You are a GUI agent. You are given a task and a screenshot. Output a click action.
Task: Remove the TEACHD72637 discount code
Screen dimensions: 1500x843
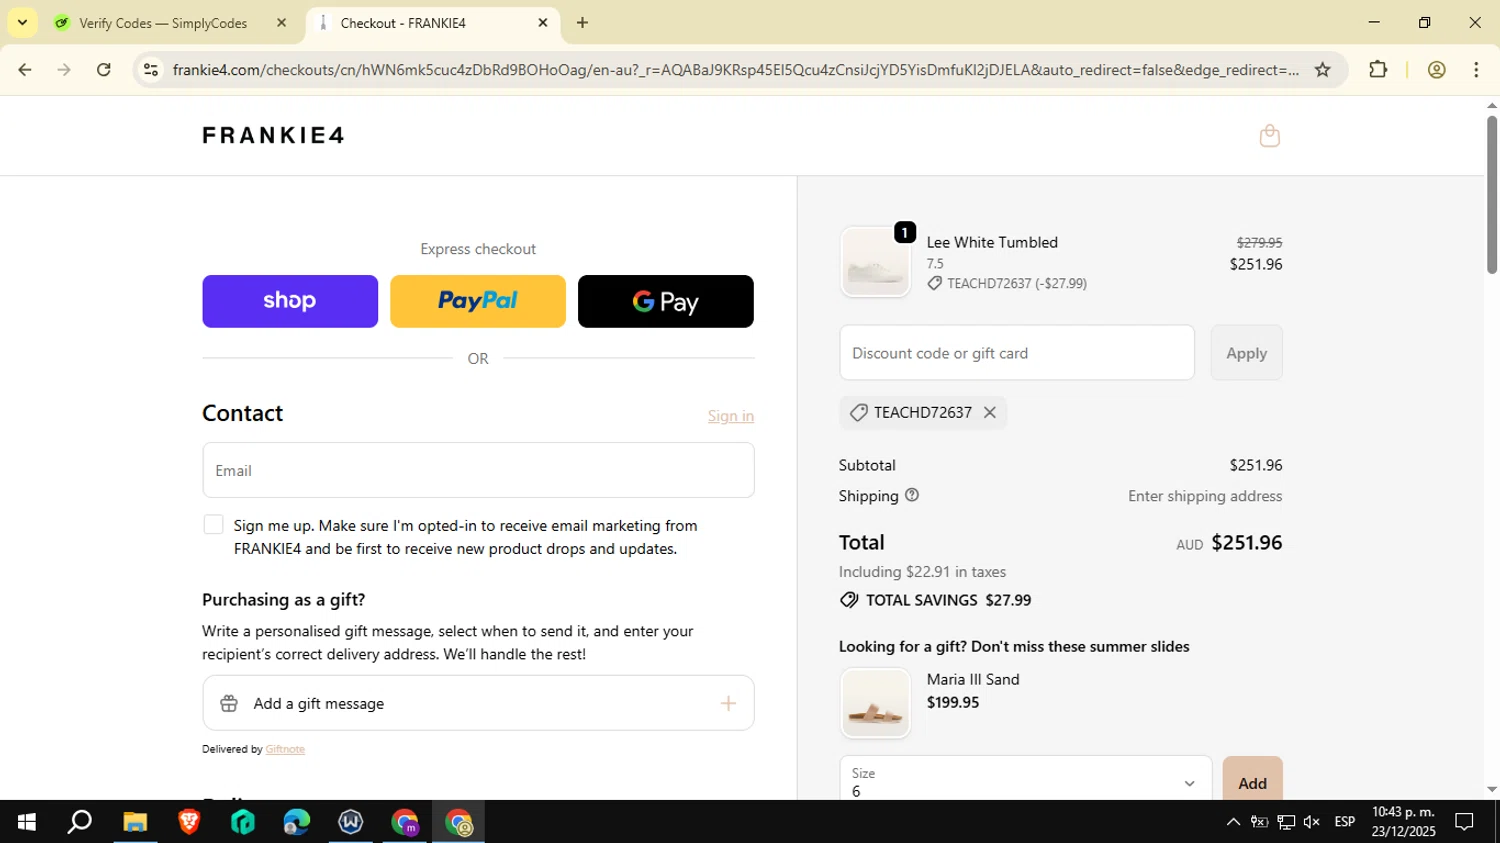pos(989,412)
